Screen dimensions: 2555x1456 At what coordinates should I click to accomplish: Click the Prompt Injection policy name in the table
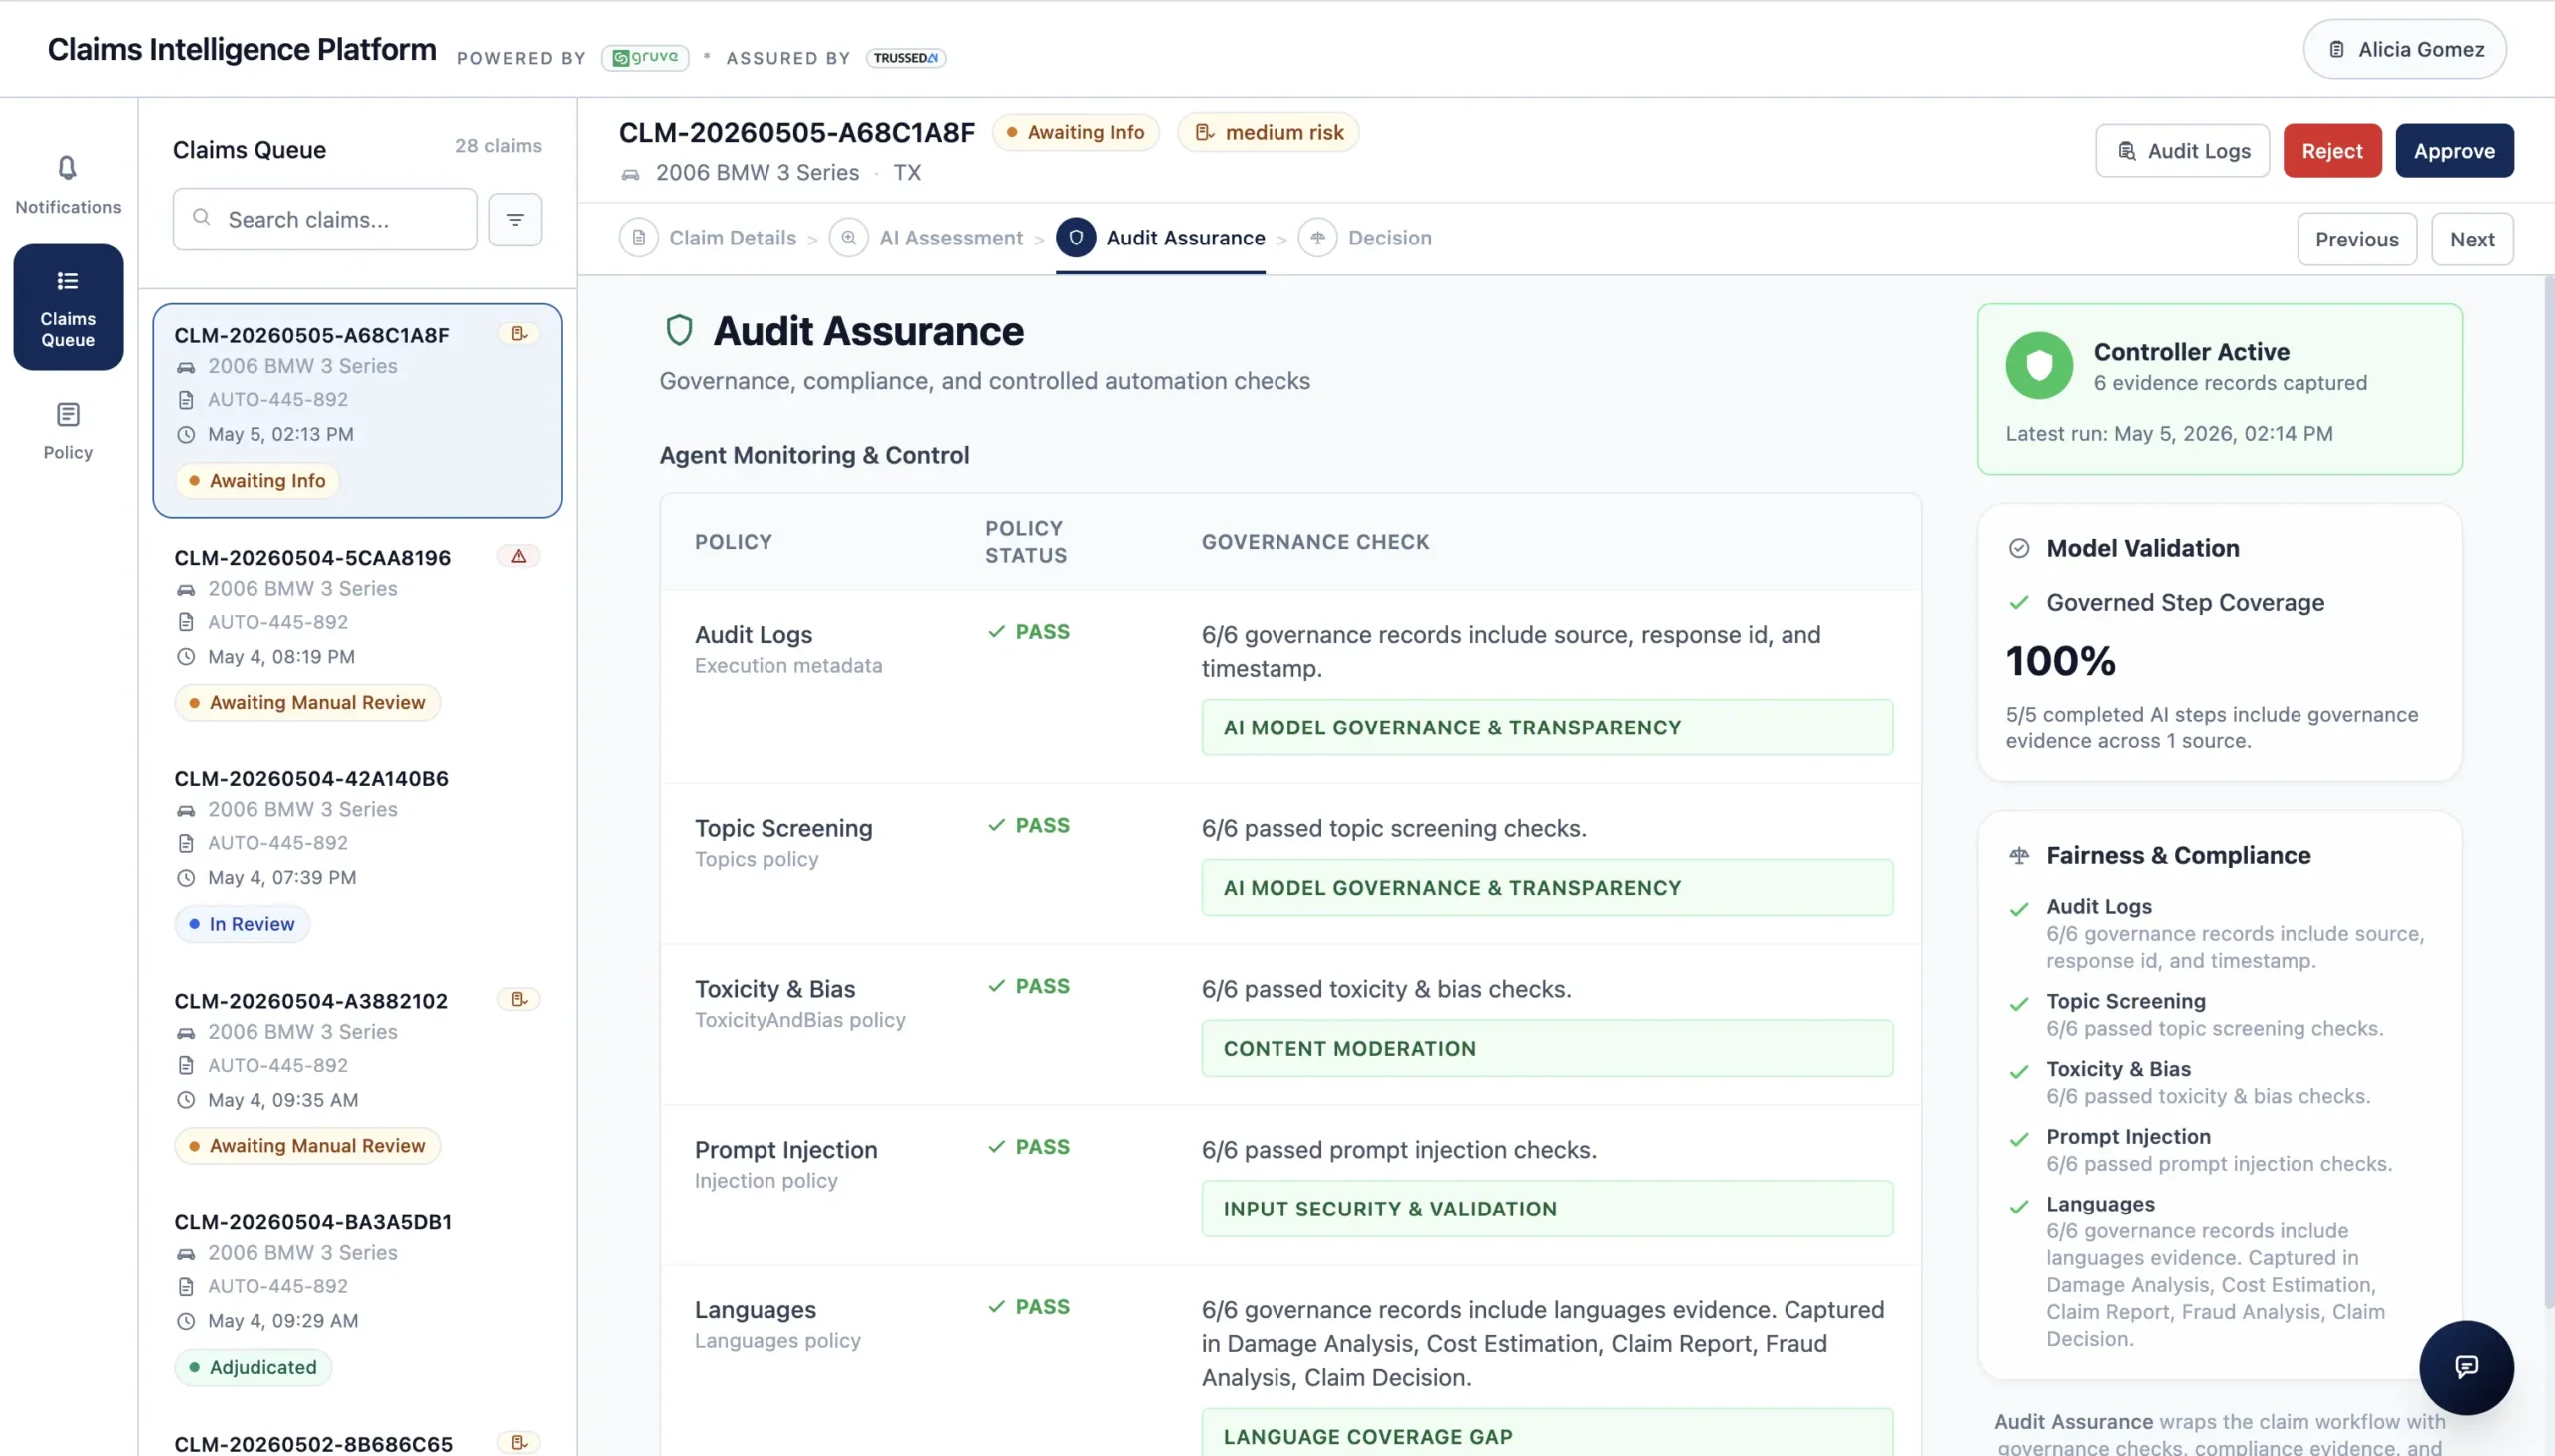(786, 1149)
